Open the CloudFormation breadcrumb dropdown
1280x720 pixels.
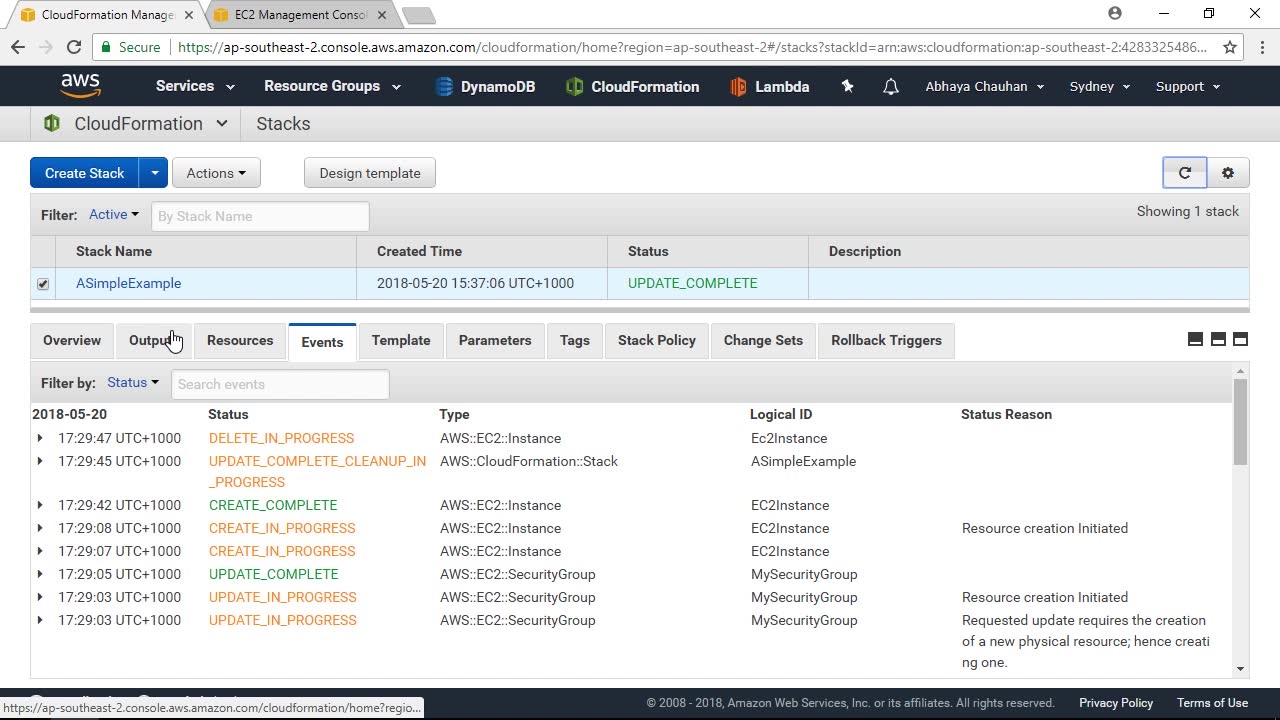pyautogui.click(x=222, y=124)
